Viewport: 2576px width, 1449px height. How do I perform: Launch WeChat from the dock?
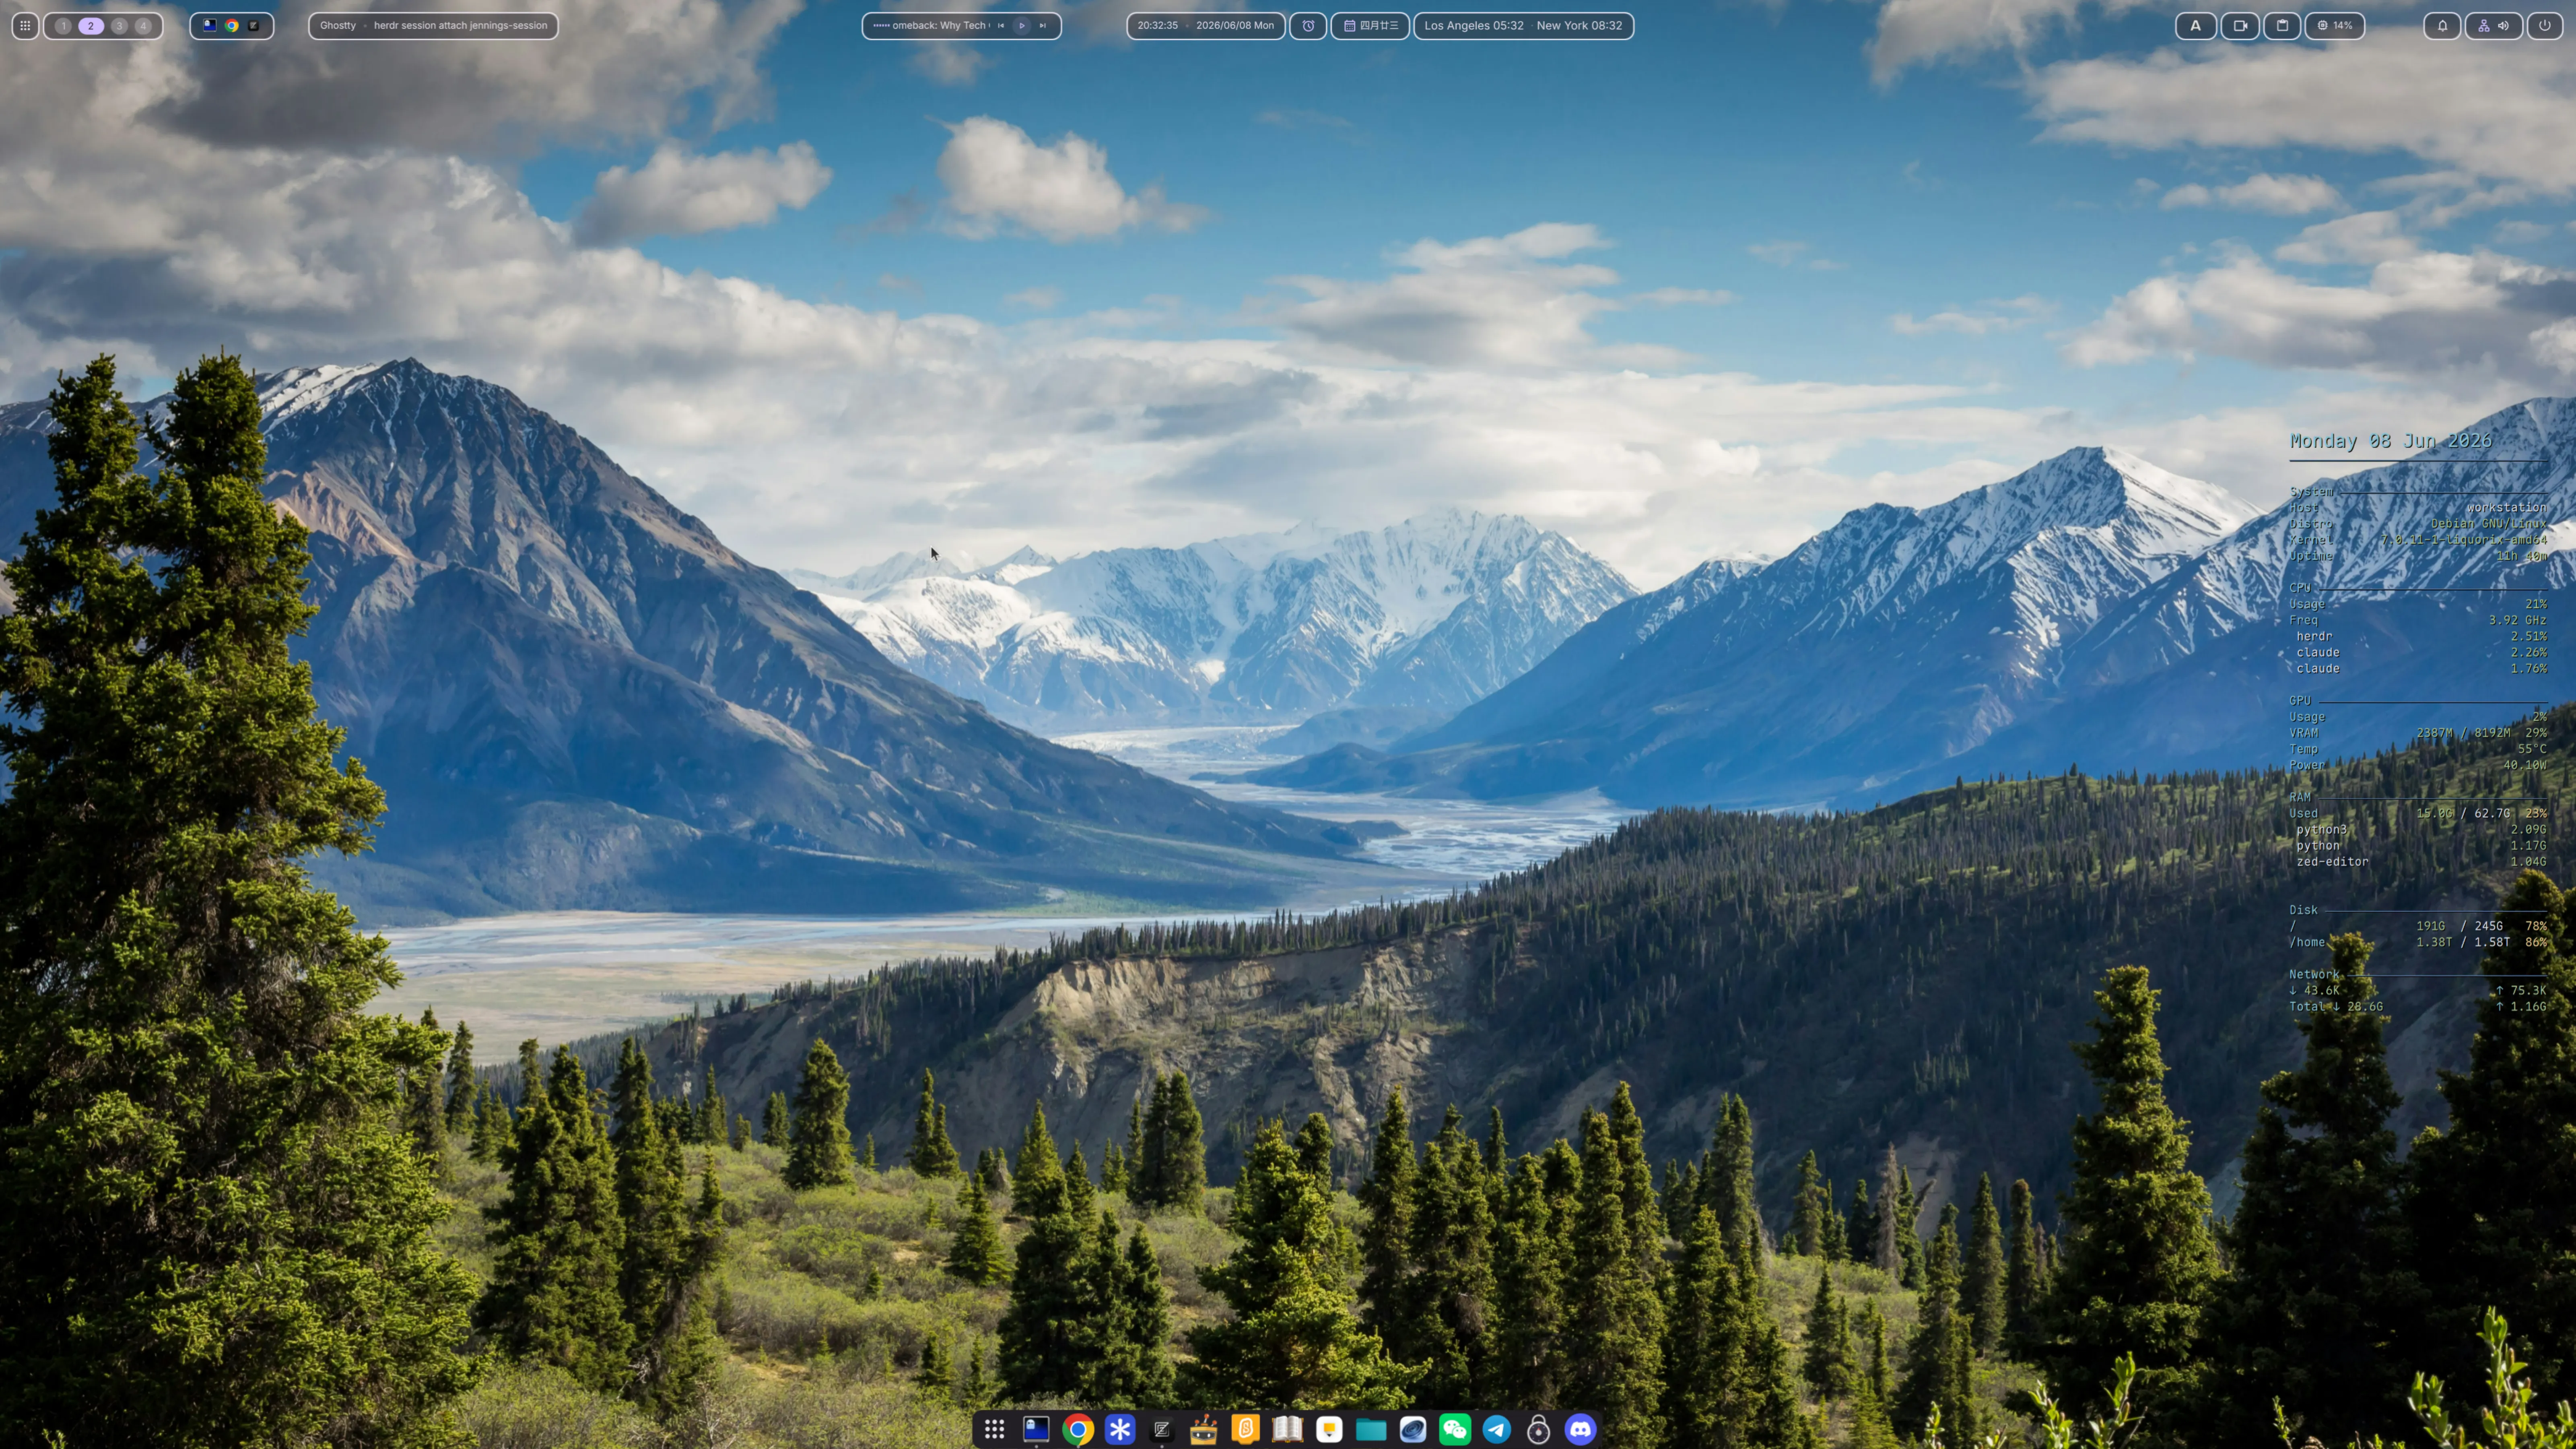point(1455,1429)
